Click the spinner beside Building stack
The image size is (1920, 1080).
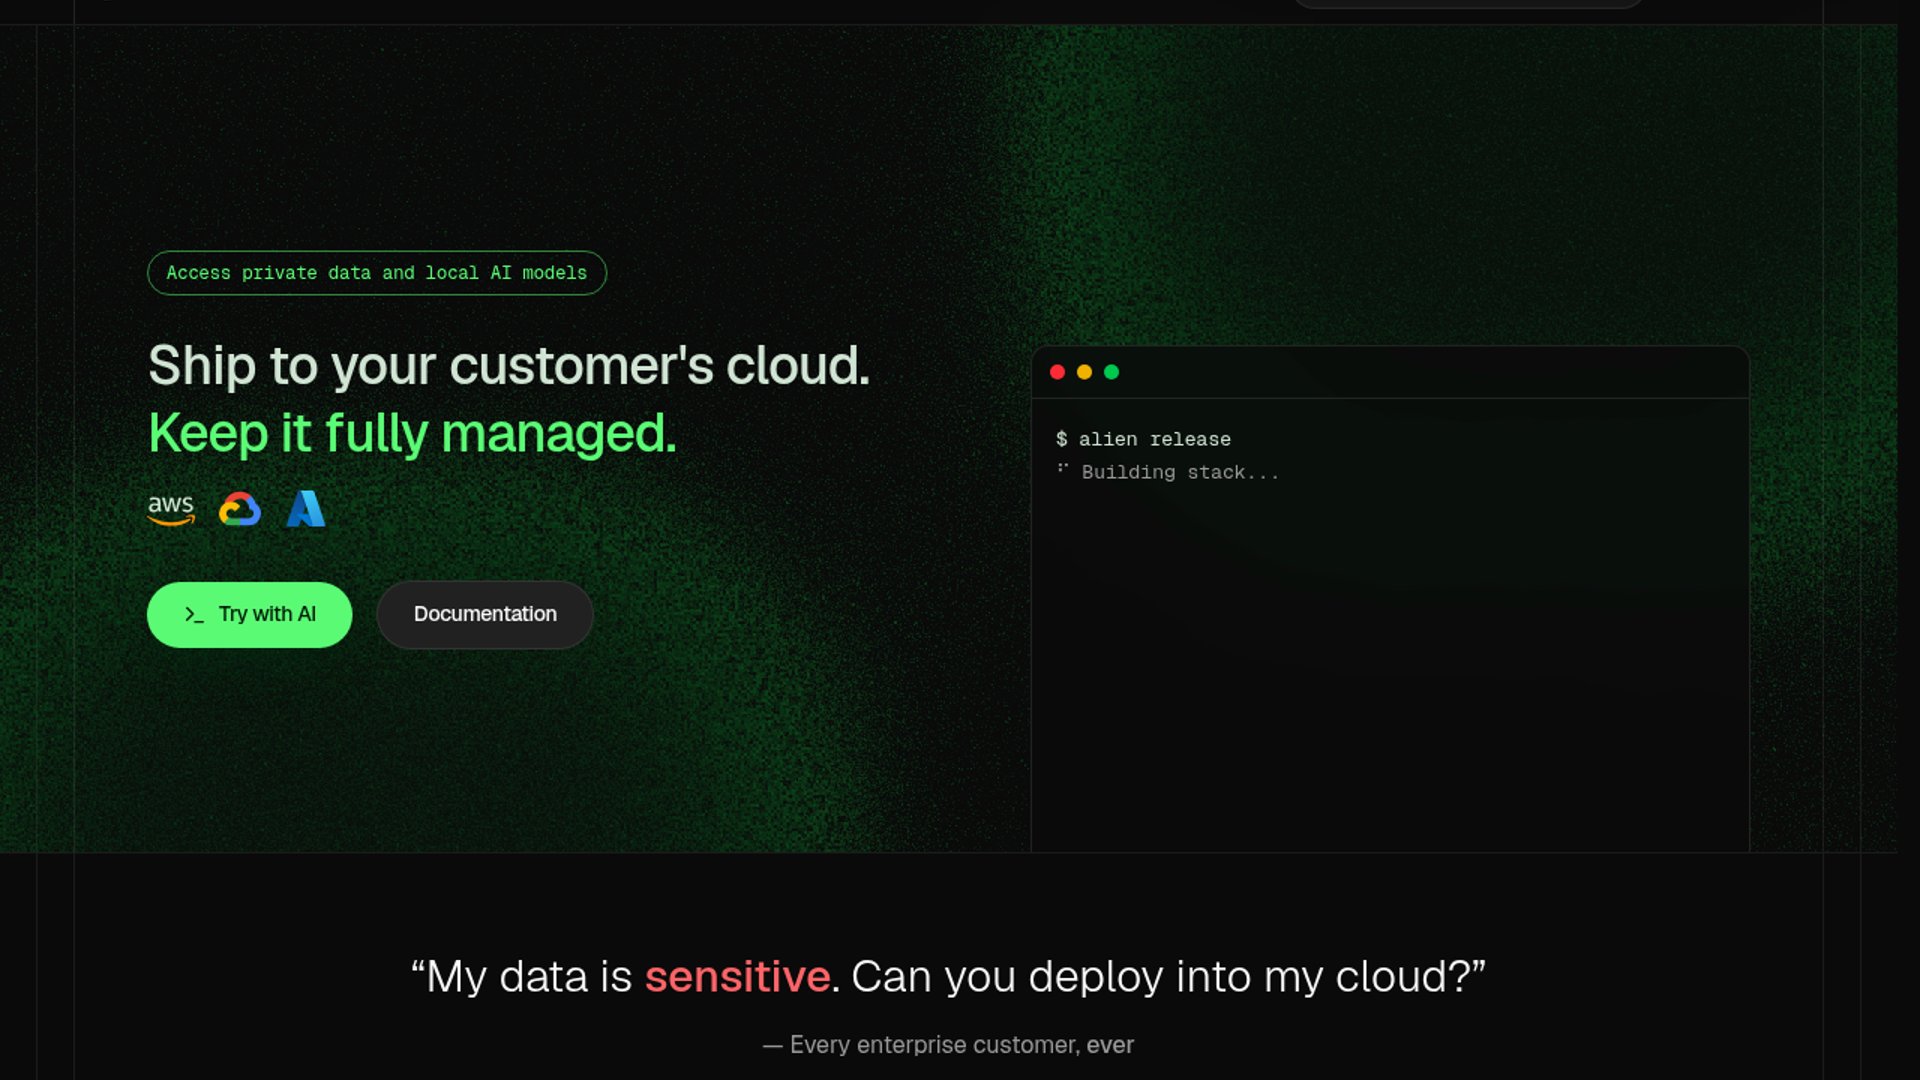(x=1063, y=469)
